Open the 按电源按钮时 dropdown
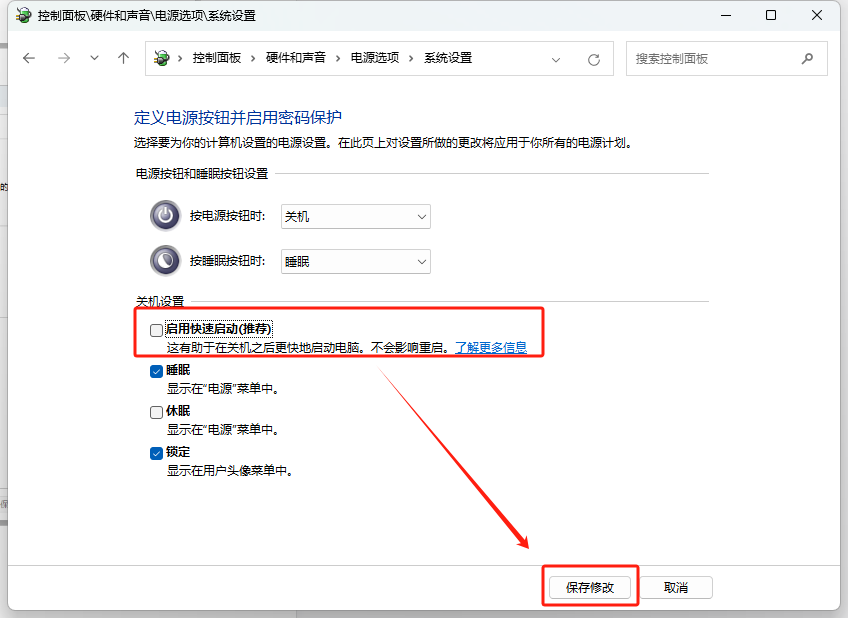Viewport: 848px width, 618px height. [x=355, y=216]
